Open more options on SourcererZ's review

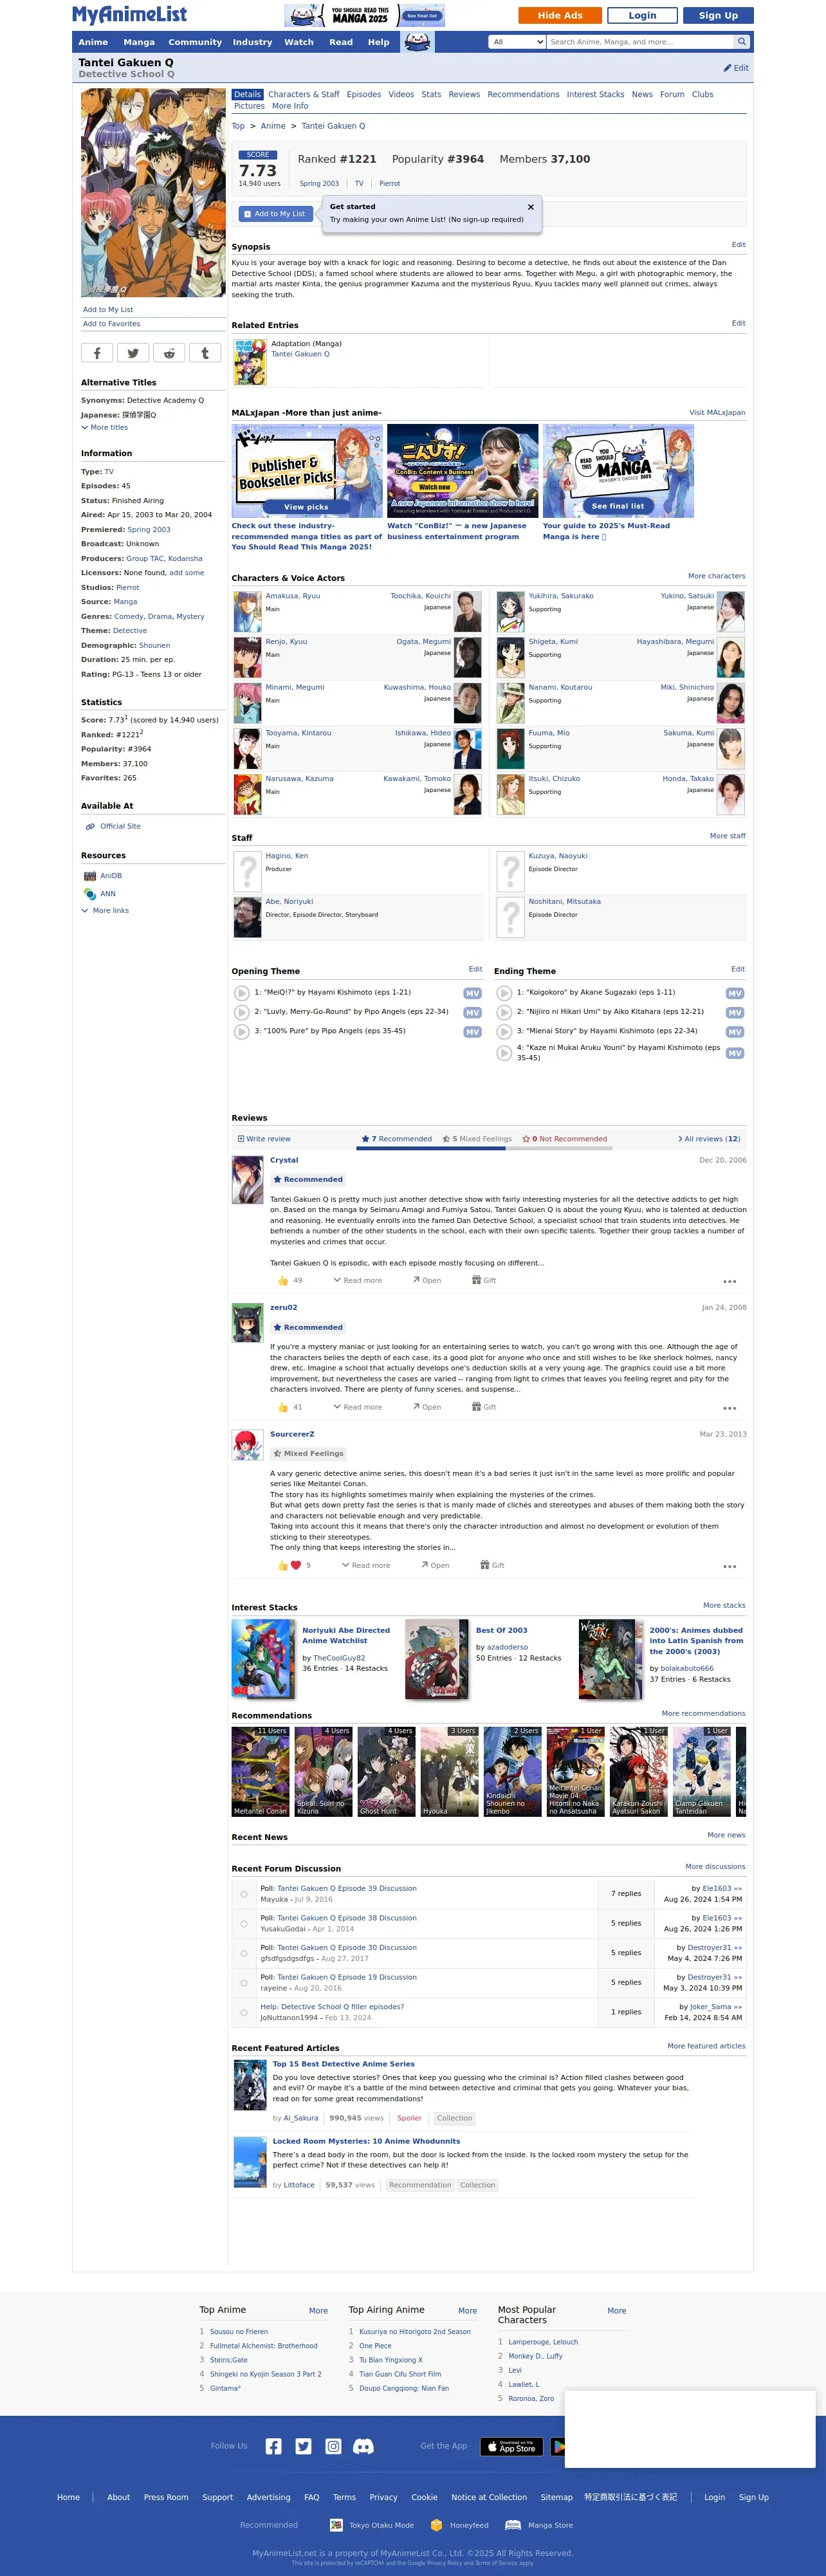(x=730, y=1566)
